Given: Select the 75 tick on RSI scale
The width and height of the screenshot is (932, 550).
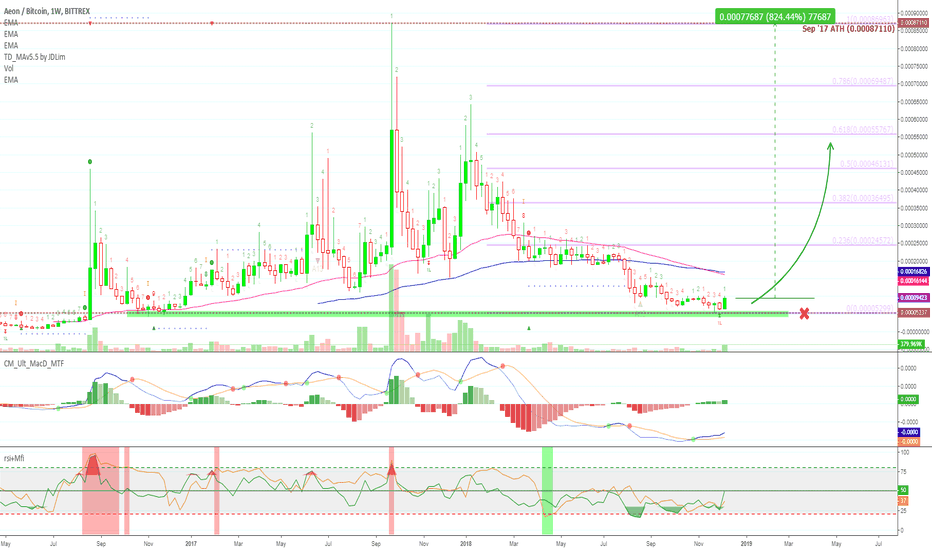Looking at the screenshot, I should coord(903,472).
